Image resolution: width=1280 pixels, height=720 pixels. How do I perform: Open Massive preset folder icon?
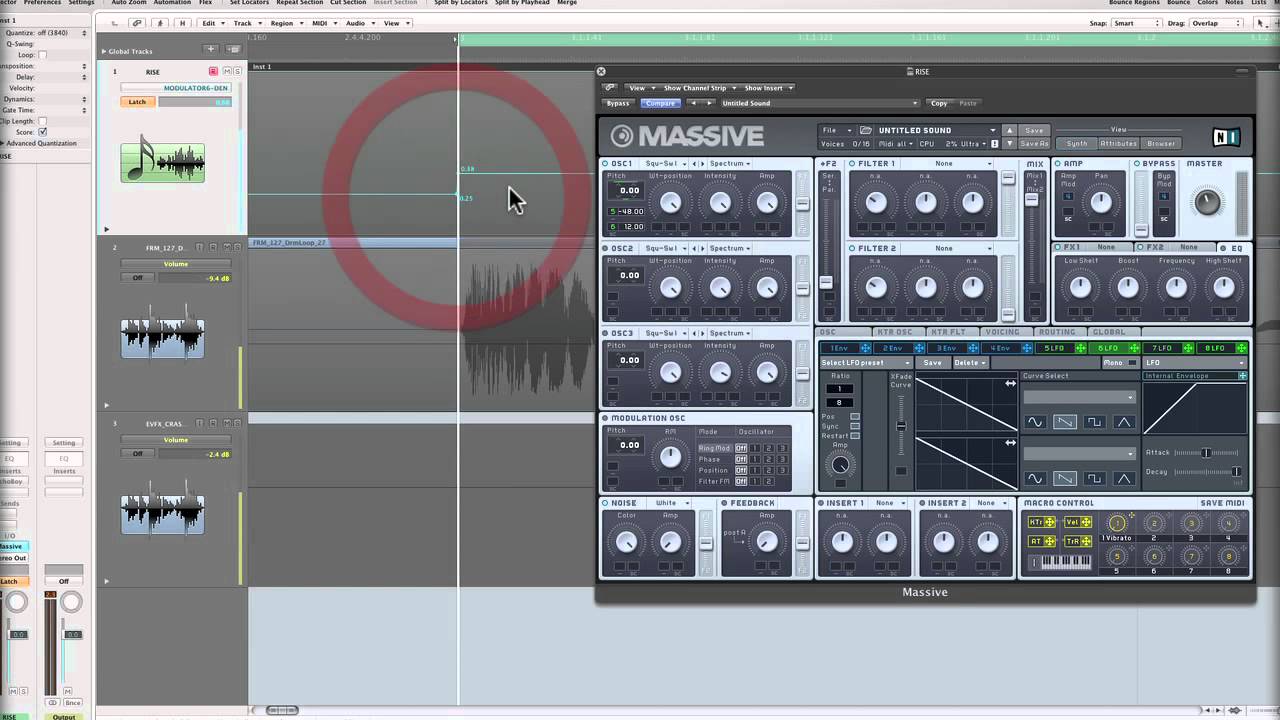click(866, 130)
